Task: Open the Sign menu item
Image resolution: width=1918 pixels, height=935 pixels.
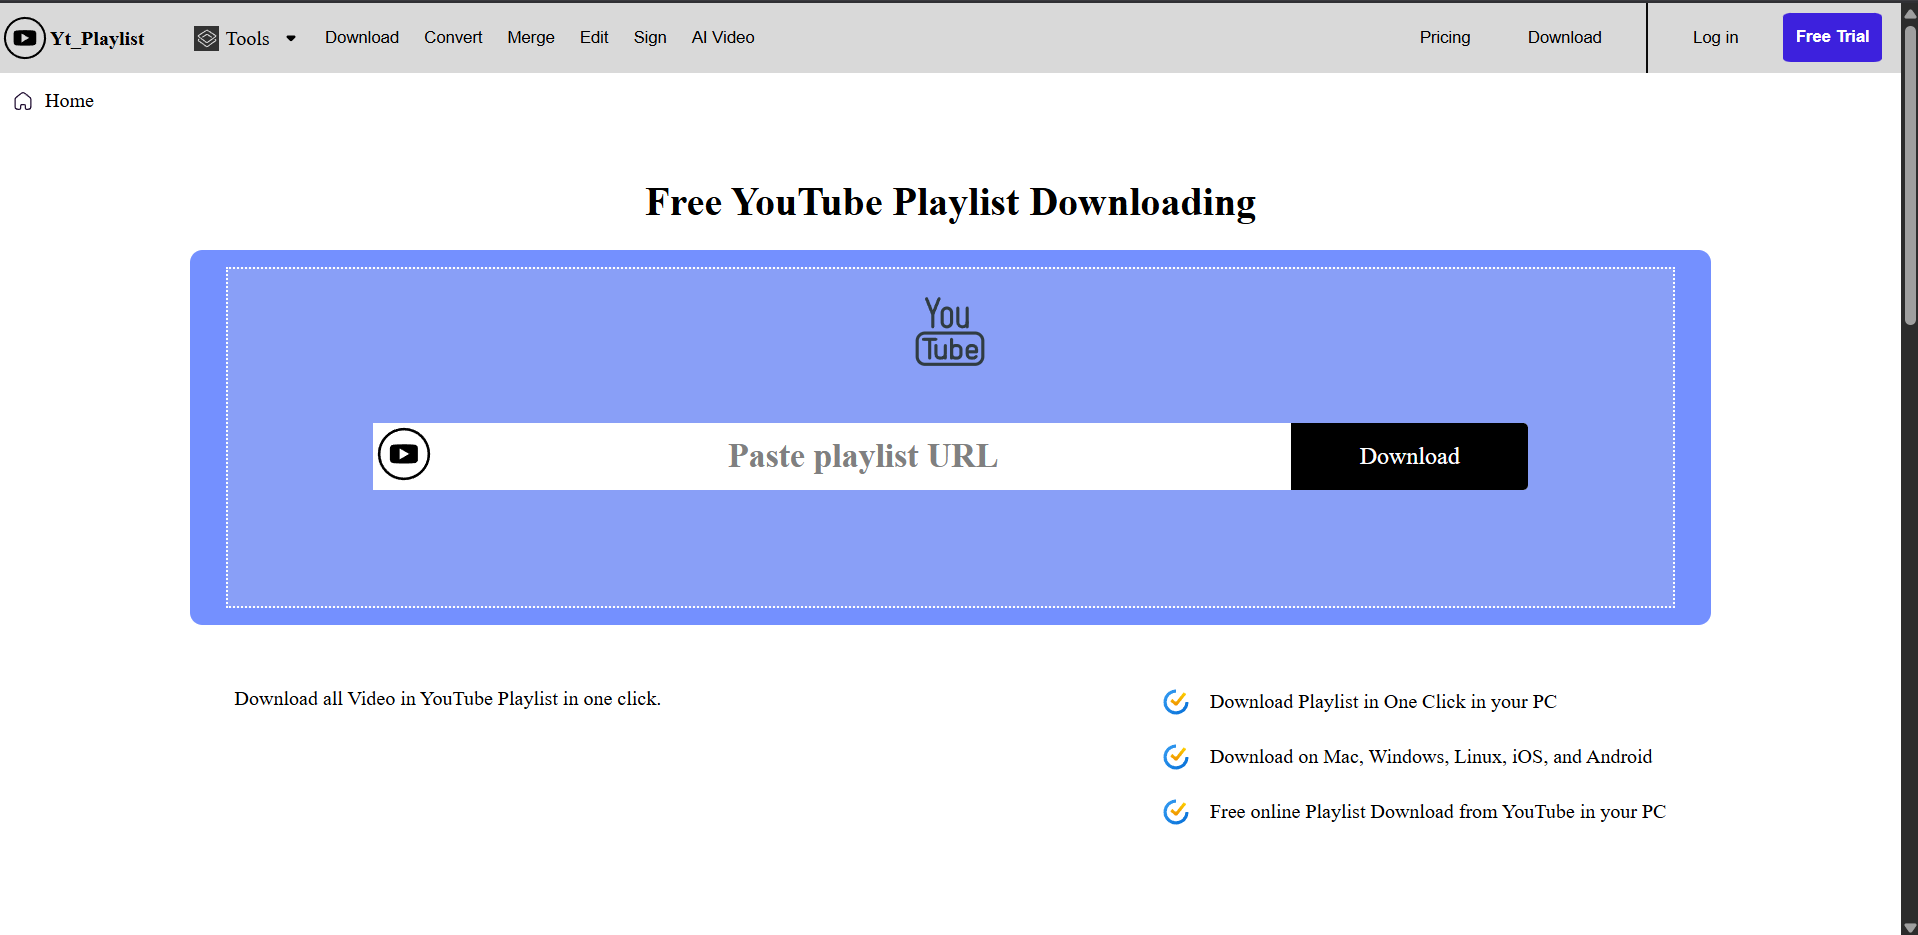Action: [x=650, y=37]
